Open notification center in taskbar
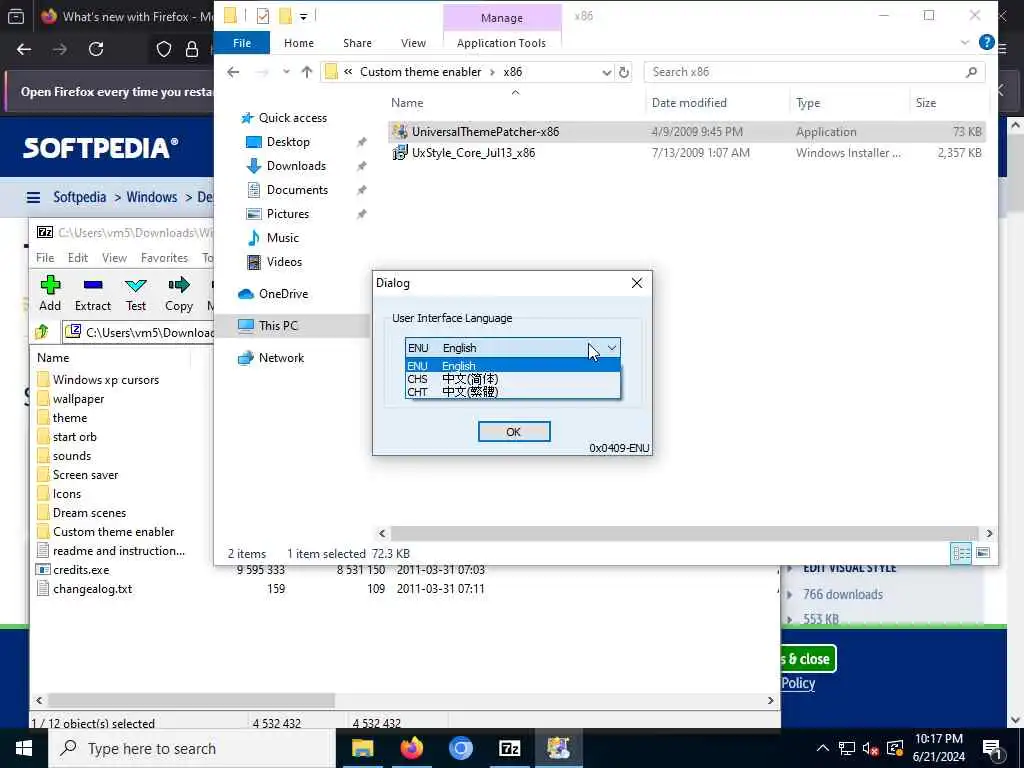 (x=992, y=748)
